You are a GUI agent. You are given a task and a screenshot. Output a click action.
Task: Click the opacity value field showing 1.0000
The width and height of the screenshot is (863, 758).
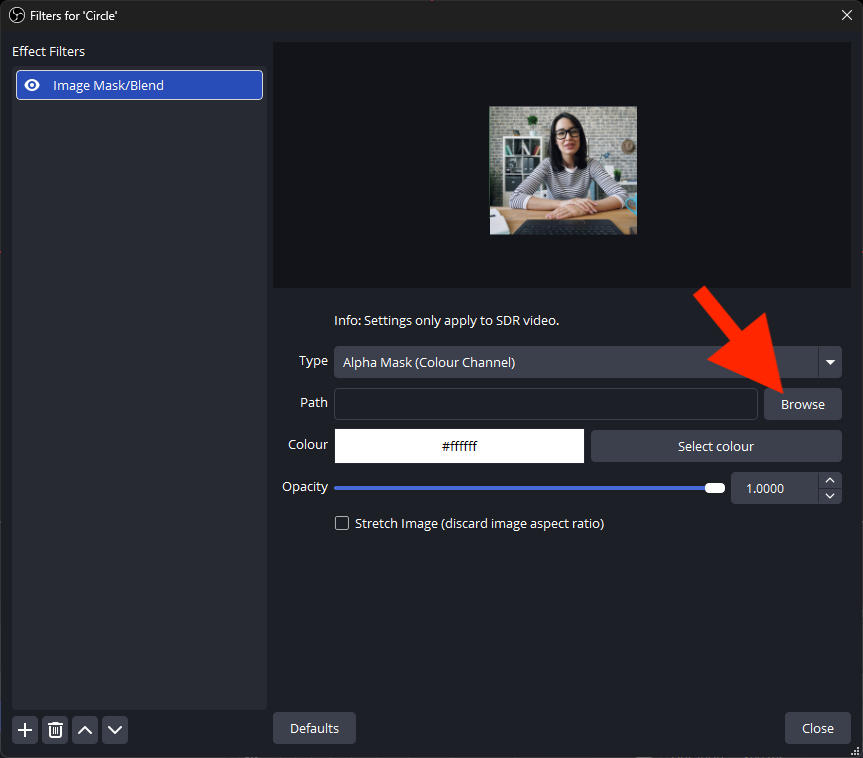pyautogui.click(x=772, y=488)
